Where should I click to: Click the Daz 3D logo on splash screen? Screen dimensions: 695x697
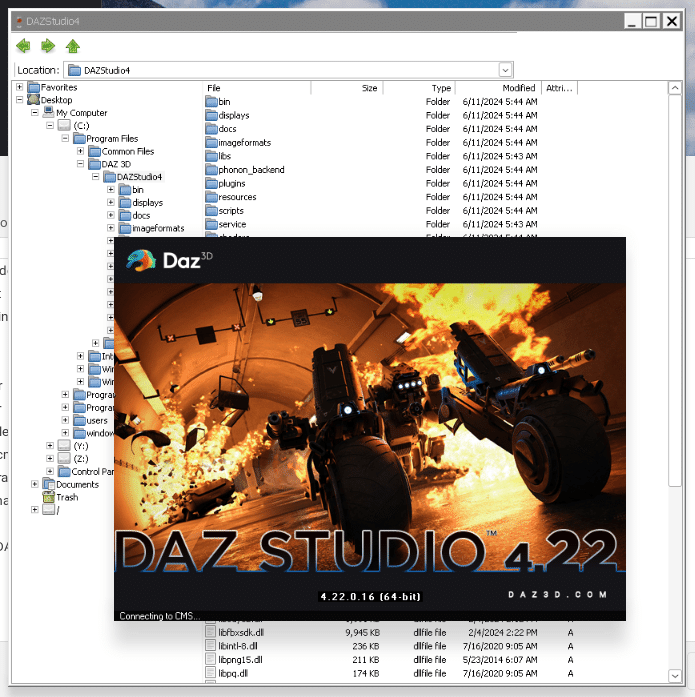[169, 260]
